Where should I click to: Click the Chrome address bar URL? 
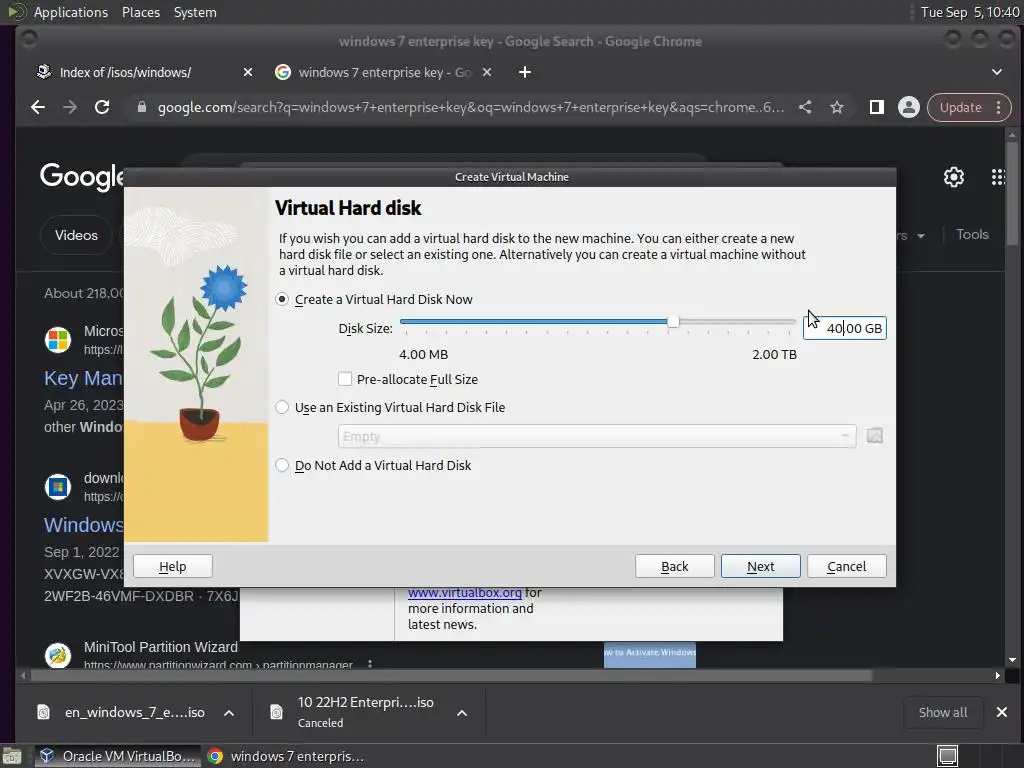pos(471,107)
